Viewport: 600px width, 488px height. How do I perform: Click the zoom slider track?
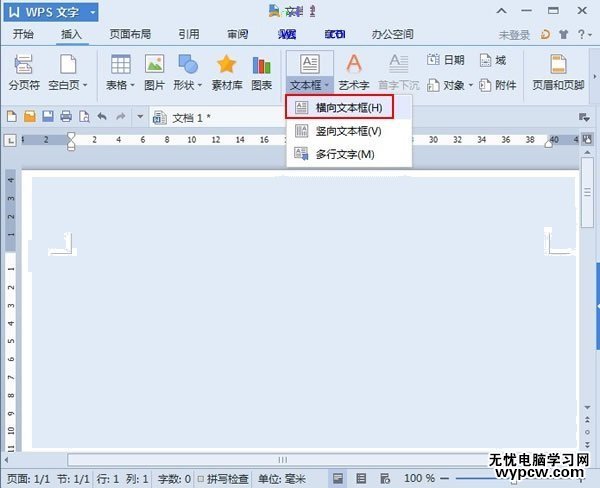pos(513,478)
